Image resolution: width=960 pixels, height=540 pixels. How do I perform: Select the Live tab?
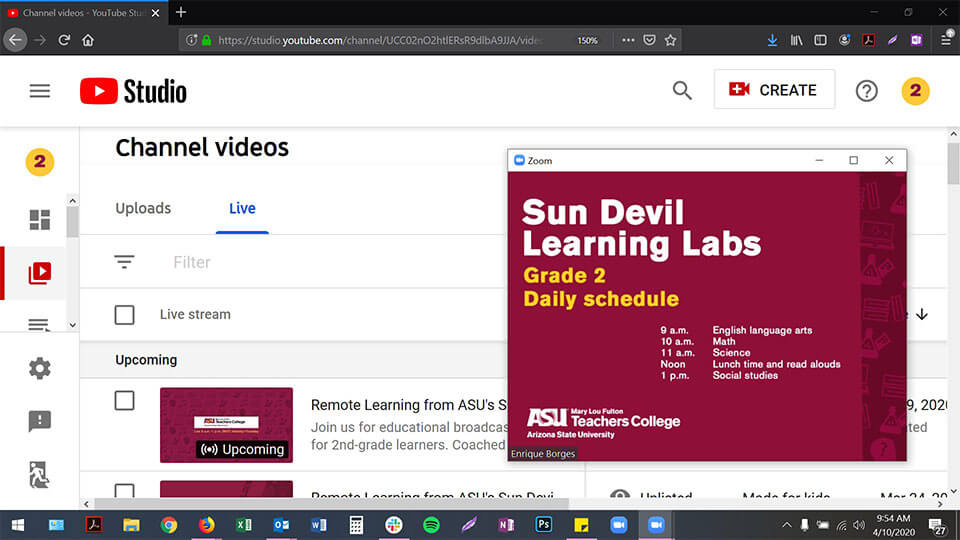tap(242, 208)
